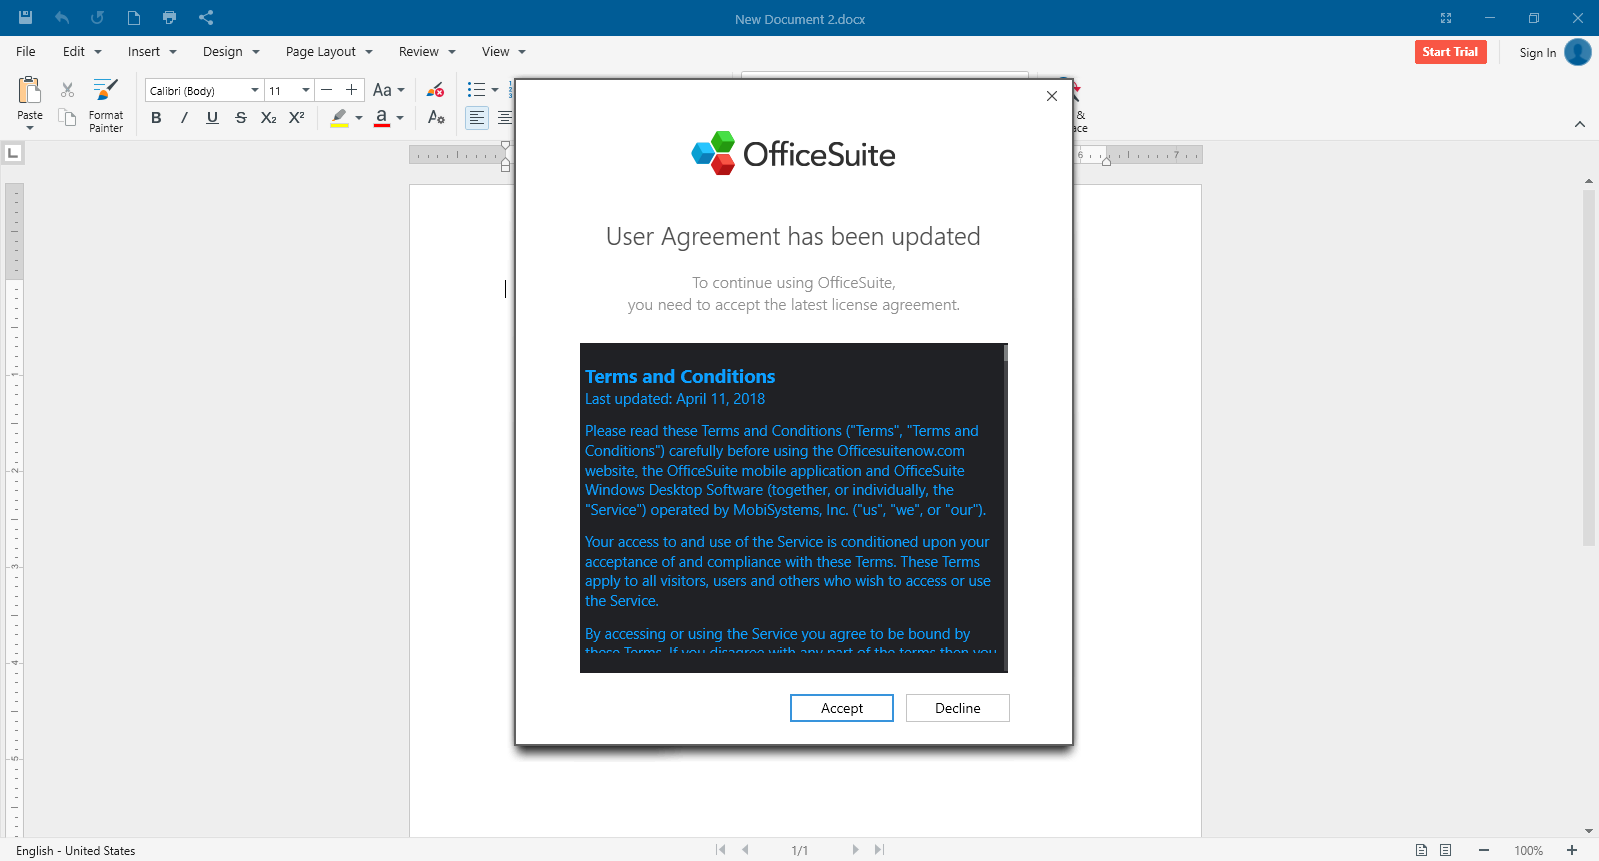
Task: Jump to the first page with the navigation arrow
Action: [x=720, y=850]
